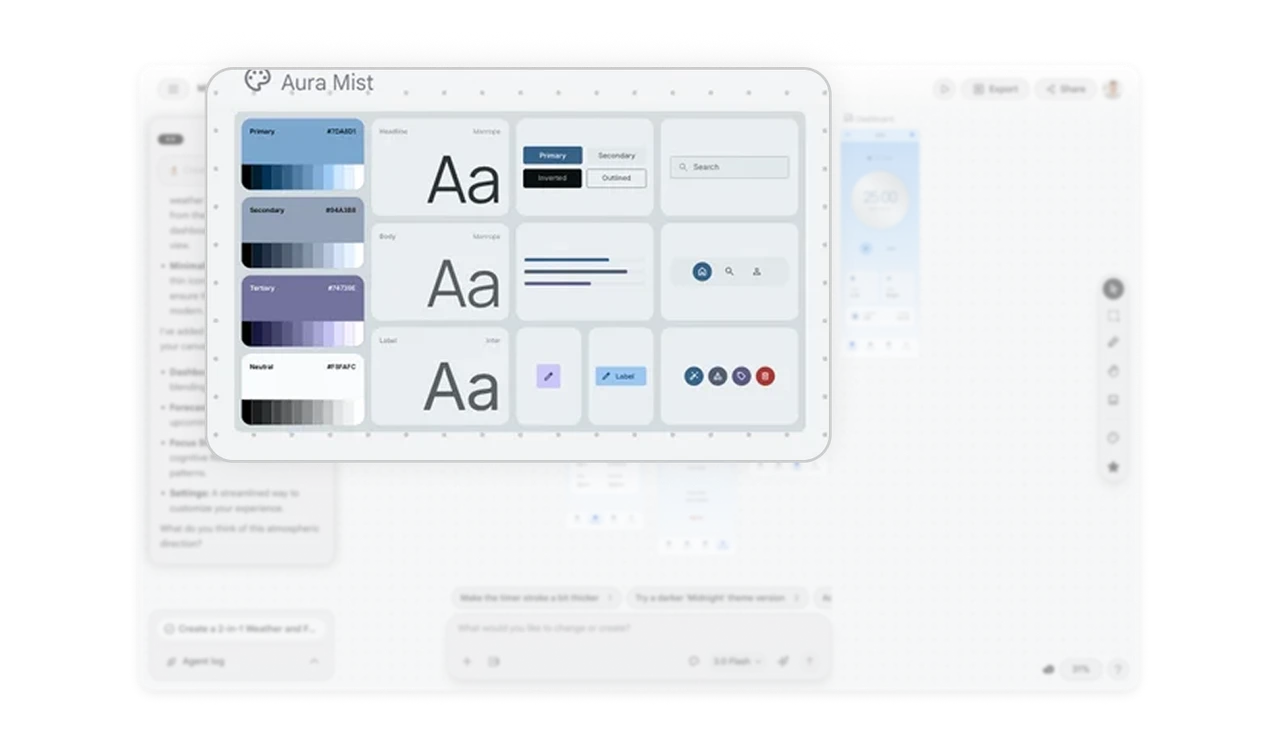
Task: Select the hand tool in the right toolbar
Action: click(1113, 371)
